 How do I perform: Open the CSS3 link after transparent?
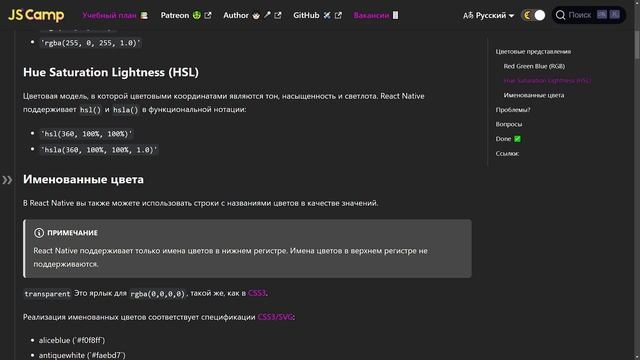tap(257, 293)
